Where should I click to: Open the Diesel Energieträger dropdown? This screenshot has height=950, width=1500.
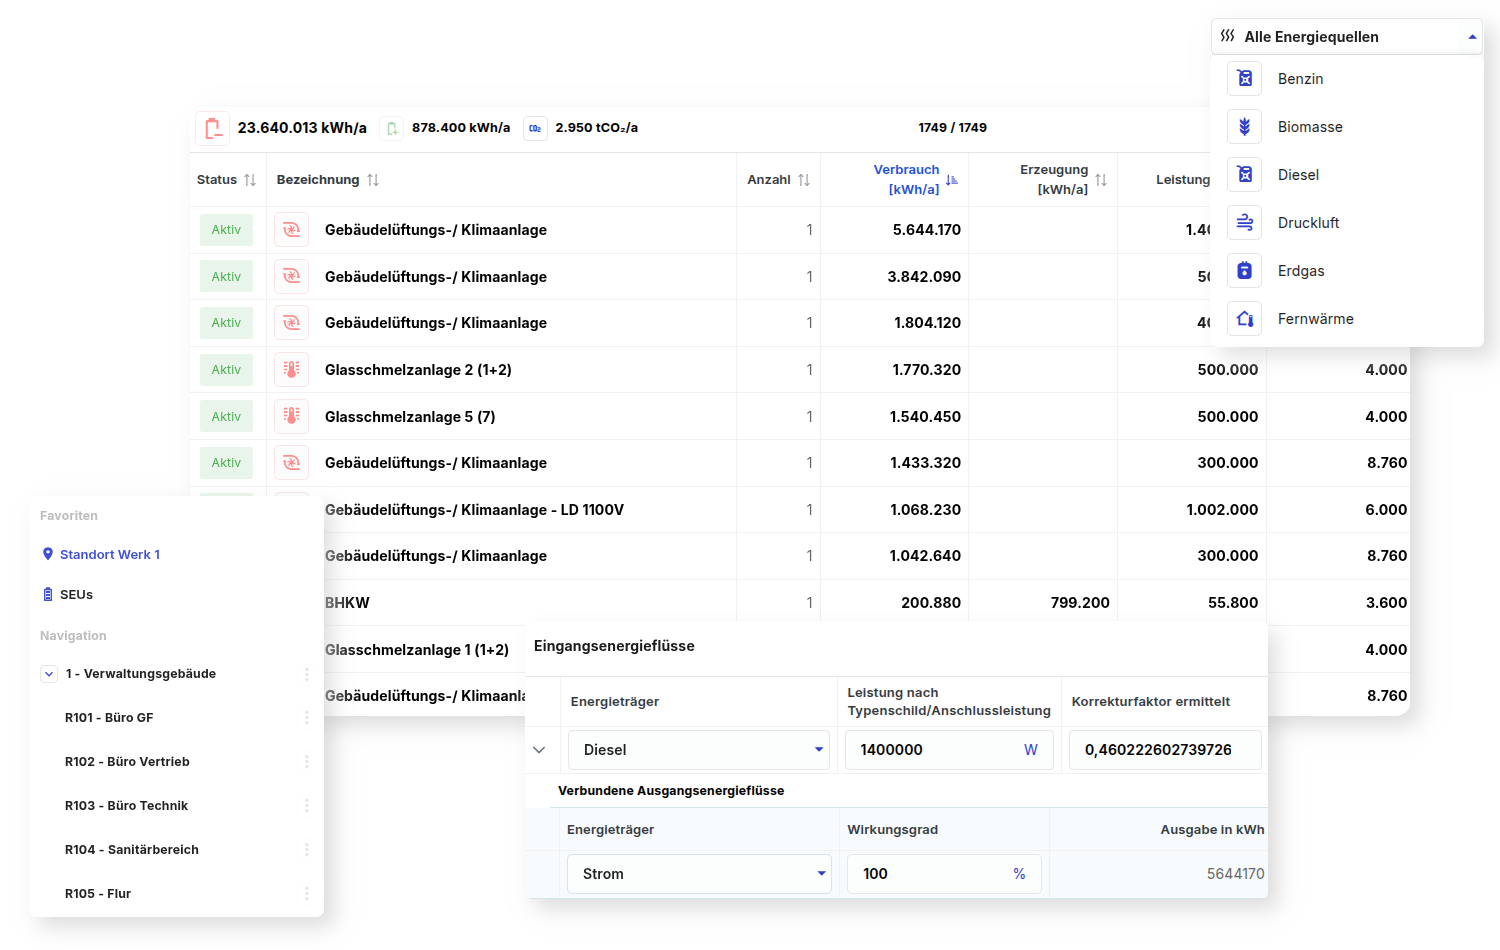(818, 750)
